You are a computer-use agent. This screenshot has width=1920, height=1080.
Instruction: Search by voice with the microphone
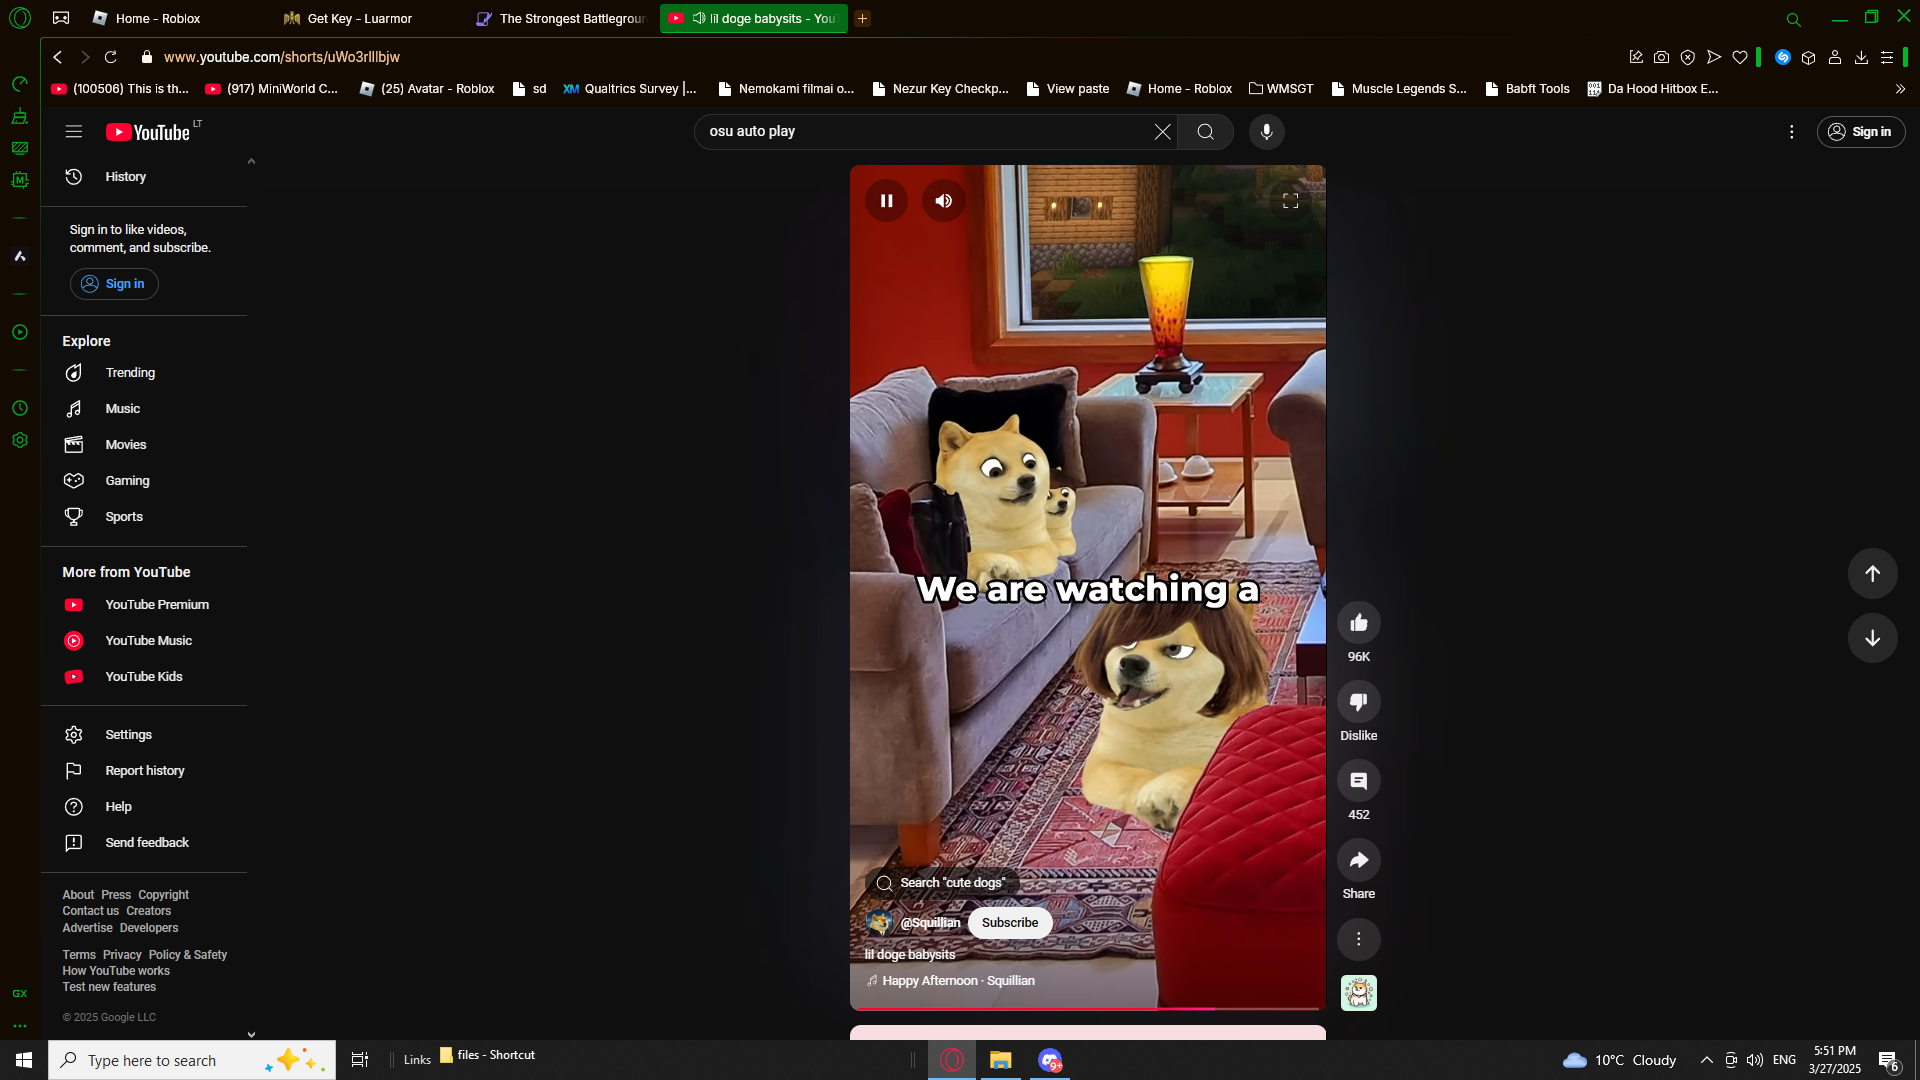(1266, 132)
